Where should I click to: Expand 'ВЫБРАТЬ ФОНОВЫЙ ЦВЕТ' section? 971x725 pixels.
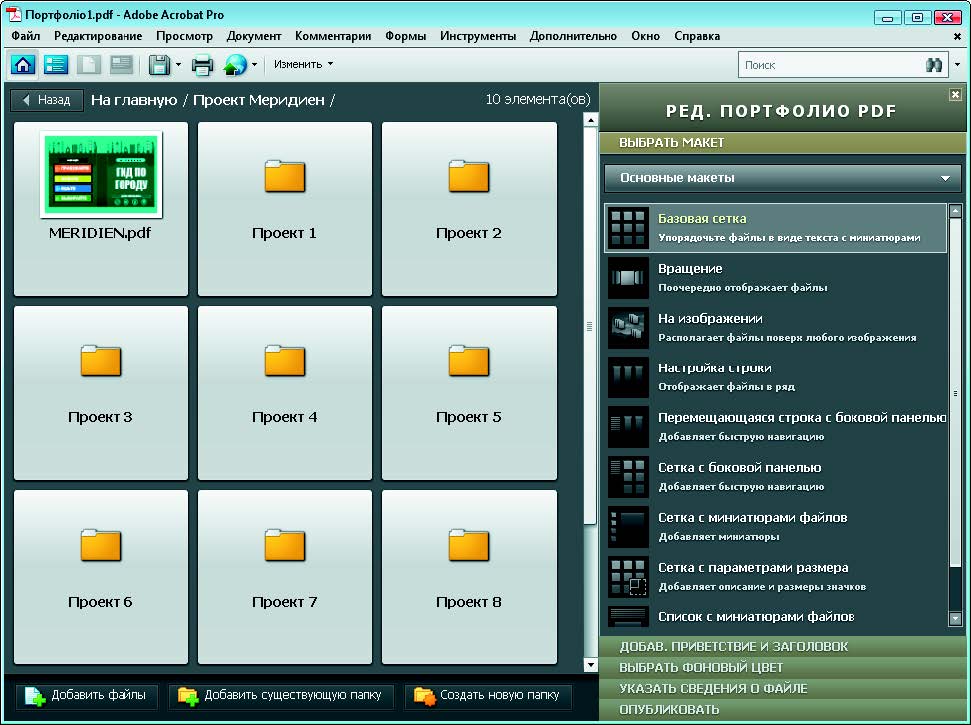click(x=782, y=667)
